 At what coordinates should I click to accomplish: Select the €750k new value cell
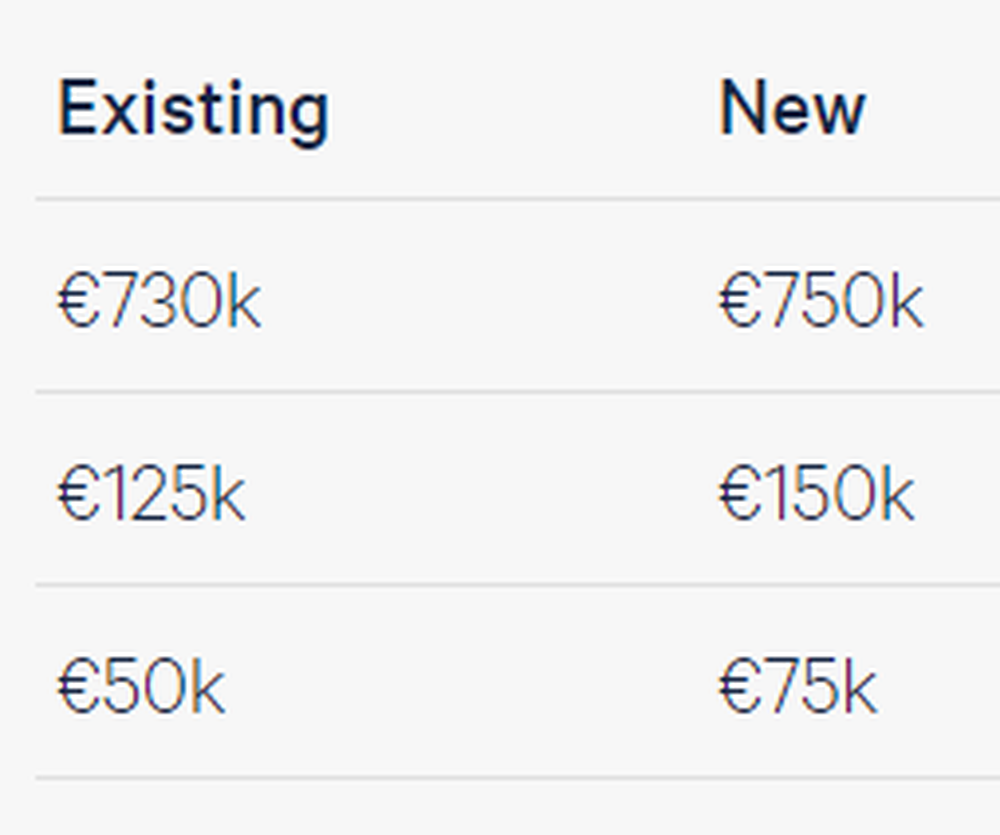(821, 299)
